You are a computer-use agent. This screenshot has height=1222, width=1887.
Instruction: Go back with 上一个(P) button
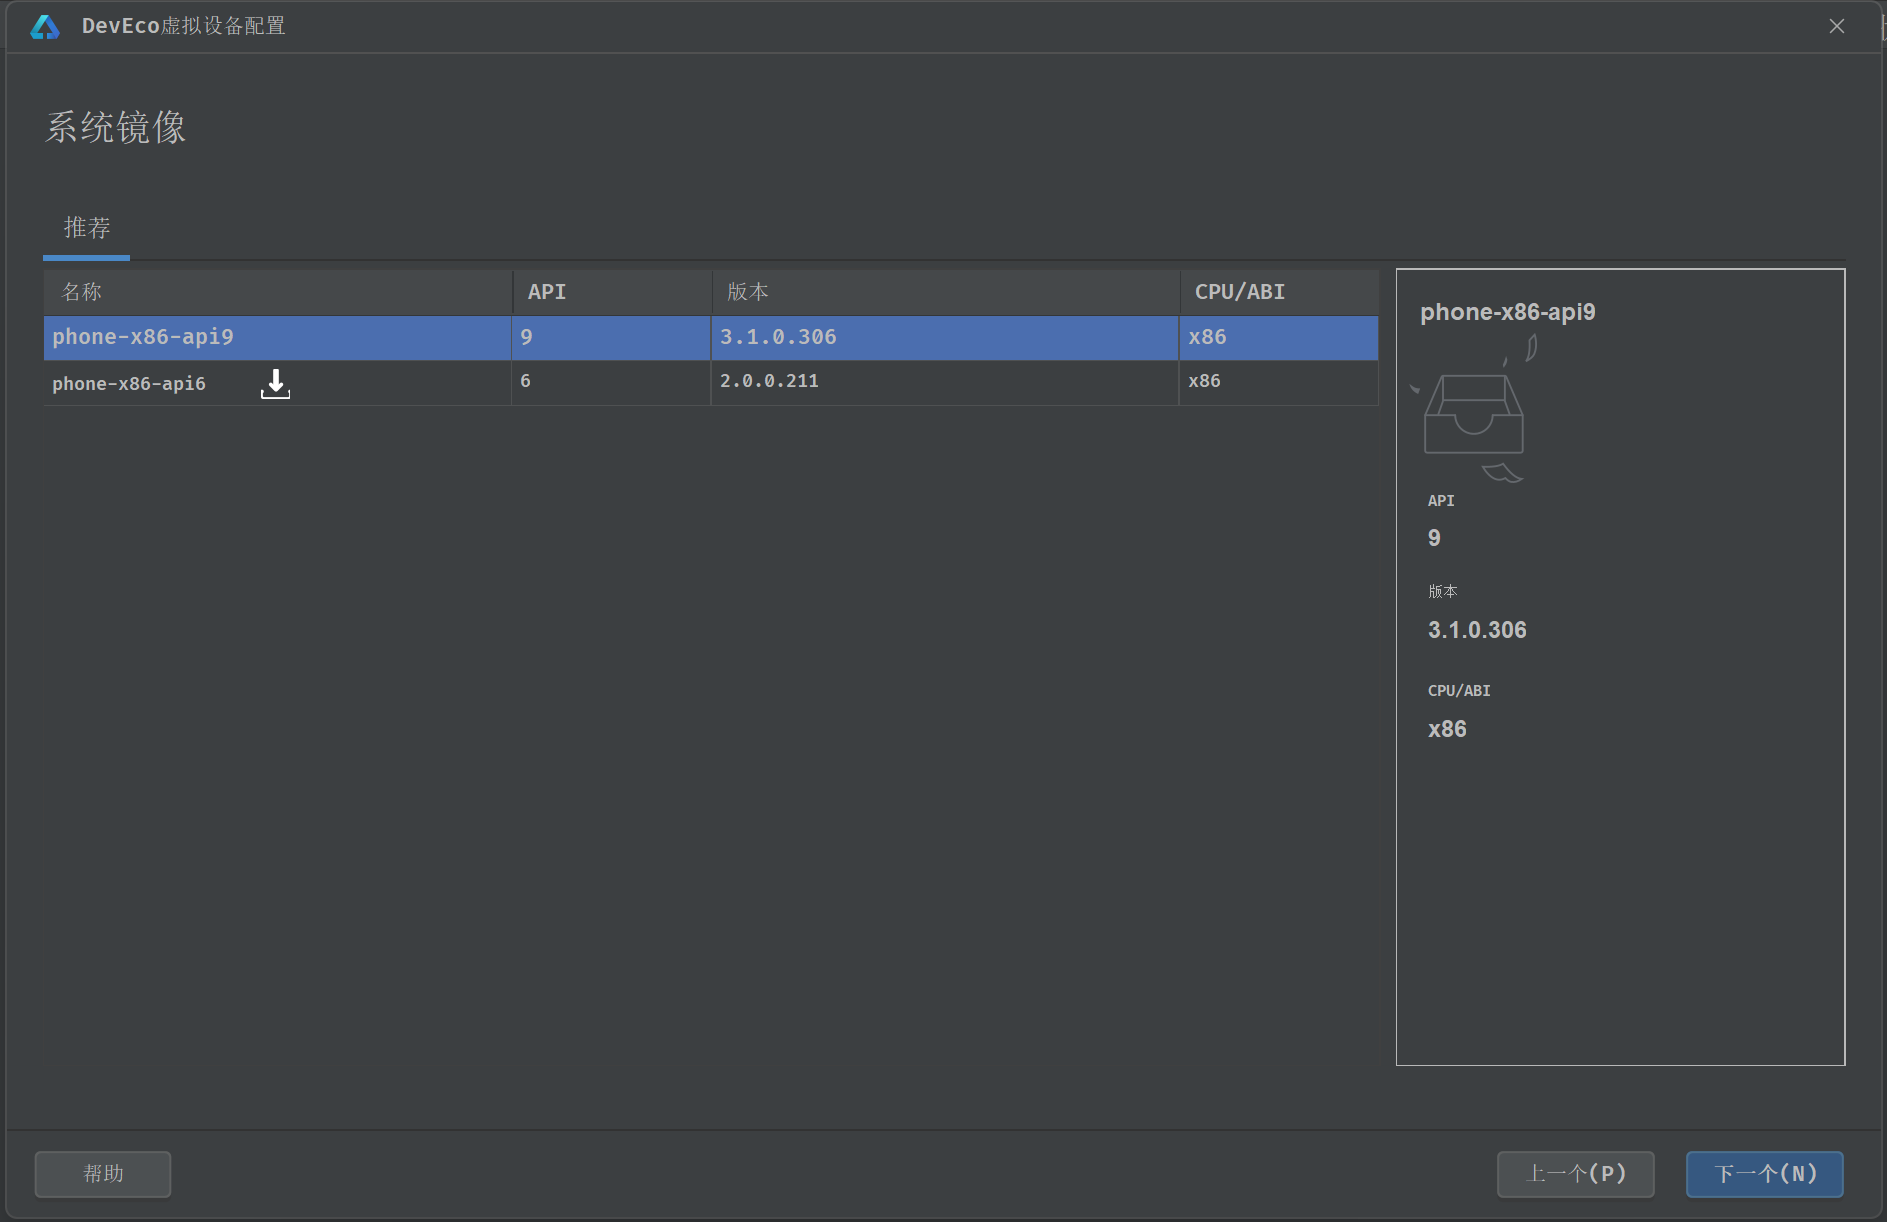tap(1576, 1174)
